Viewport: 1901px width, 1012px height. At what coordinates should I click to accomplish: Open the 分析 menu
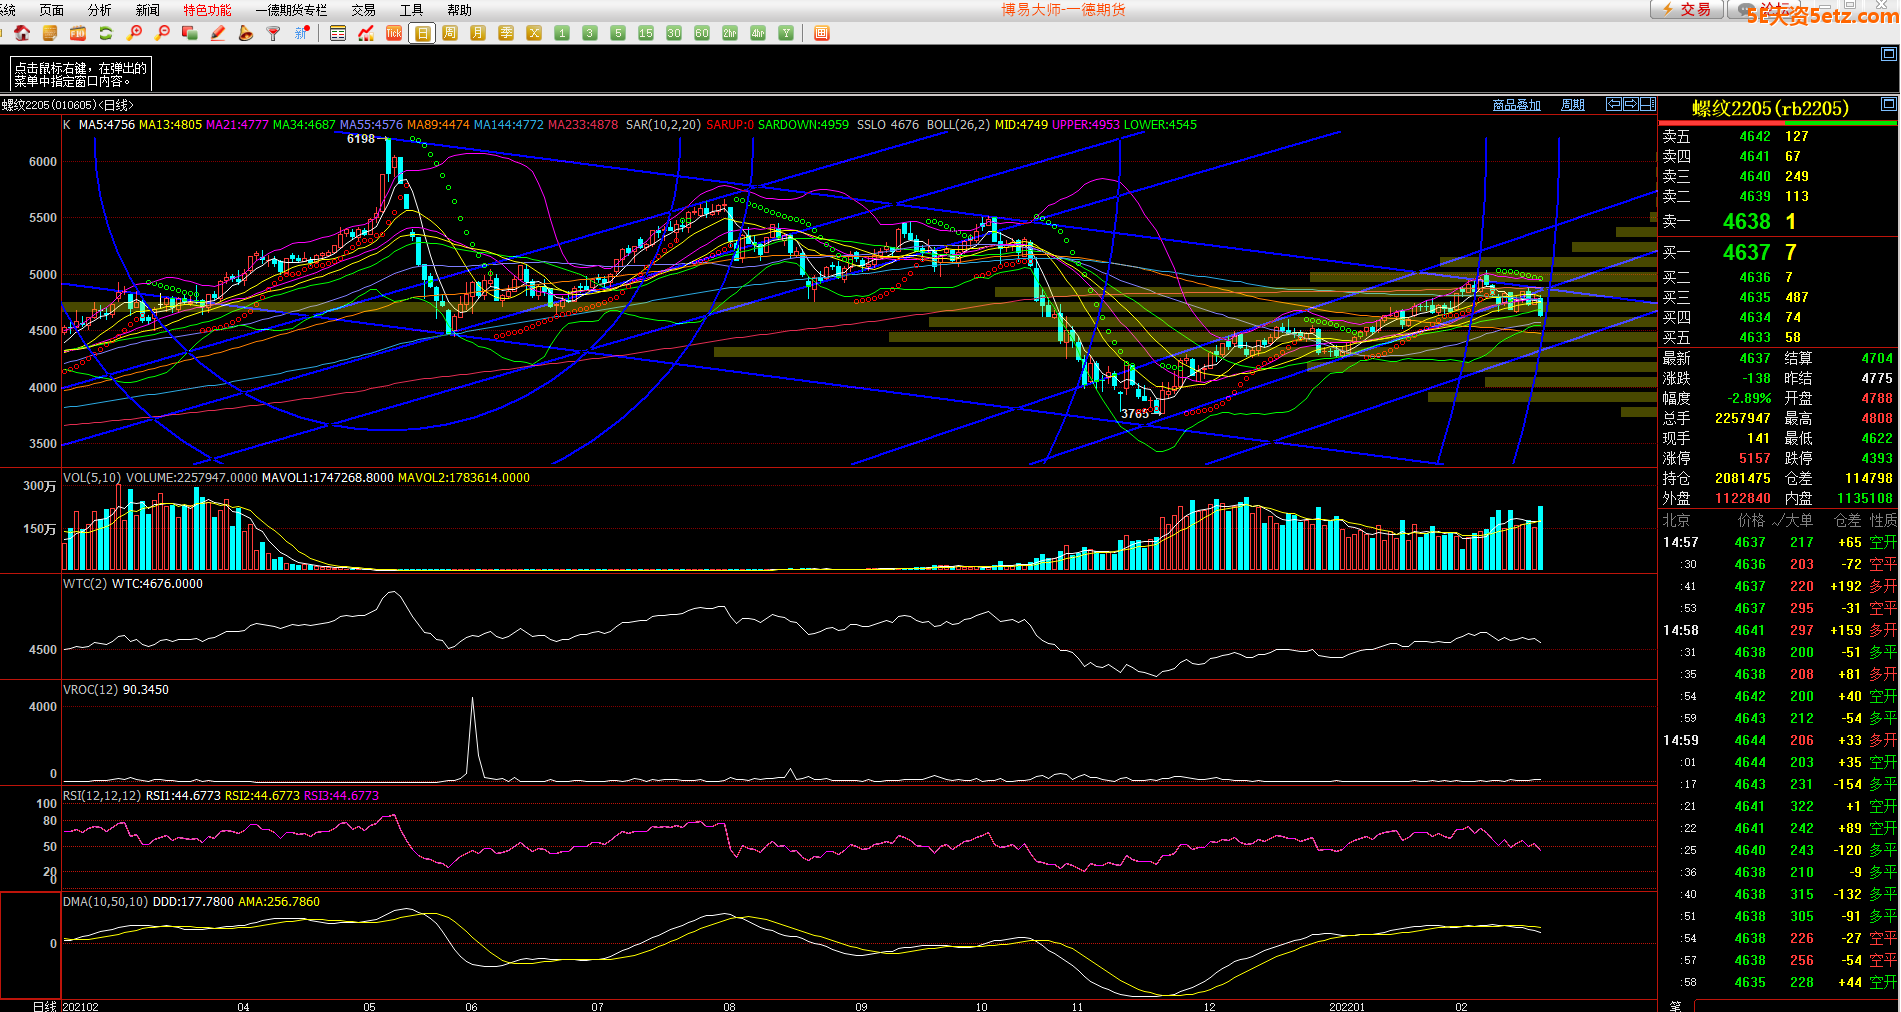(100, 10)
